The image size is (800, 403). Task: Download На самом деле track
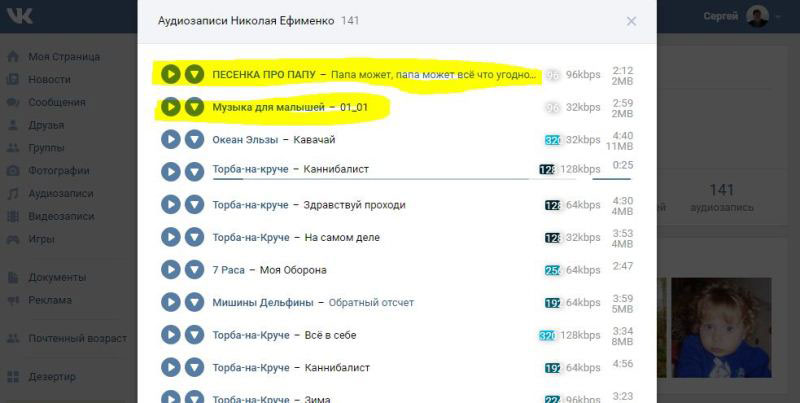pyautogui.click(x=194, y=237)
